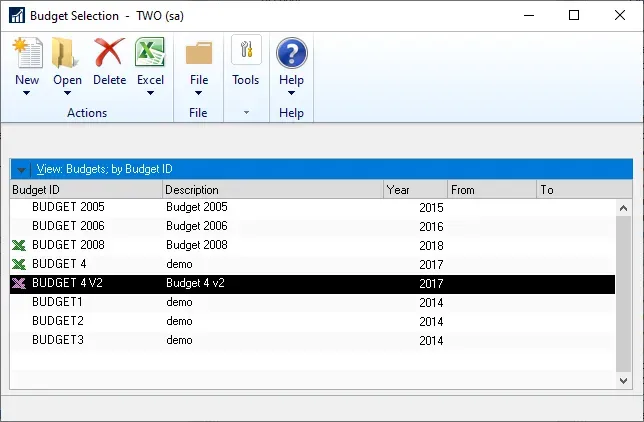The height and width of the screenshot is (422, 644).
Task: Sort by the Budget ID column header
Action: click(x=86, y=190)
